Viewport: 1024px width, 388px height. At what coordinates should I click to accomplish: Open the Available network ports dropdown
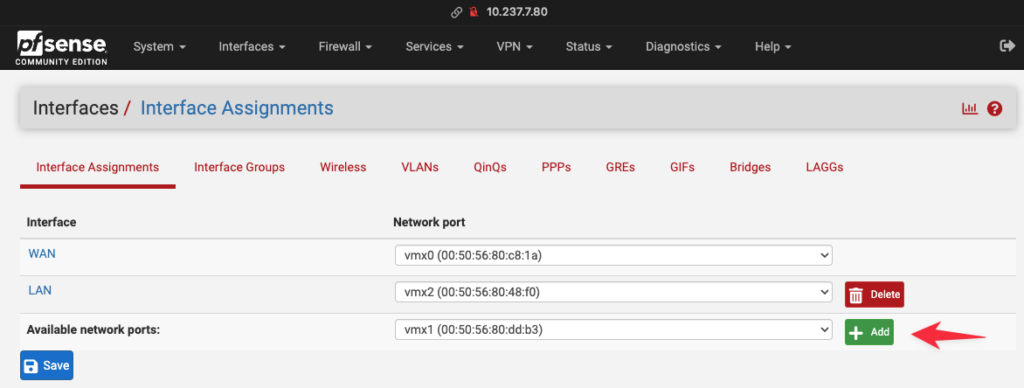point(613,331)
